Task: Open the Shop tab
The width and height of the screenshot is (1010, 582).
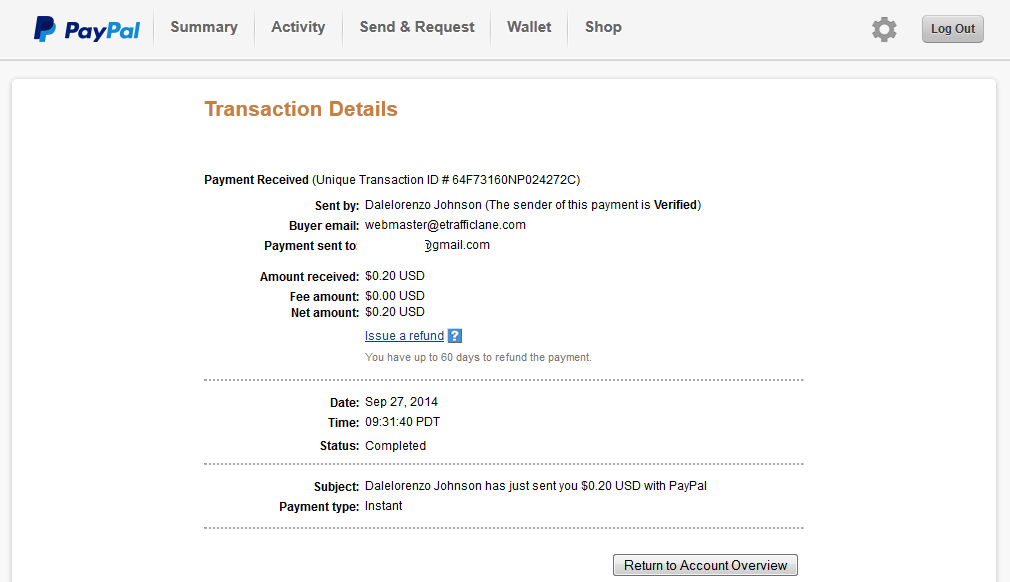Action: click(x=603, y=27)
